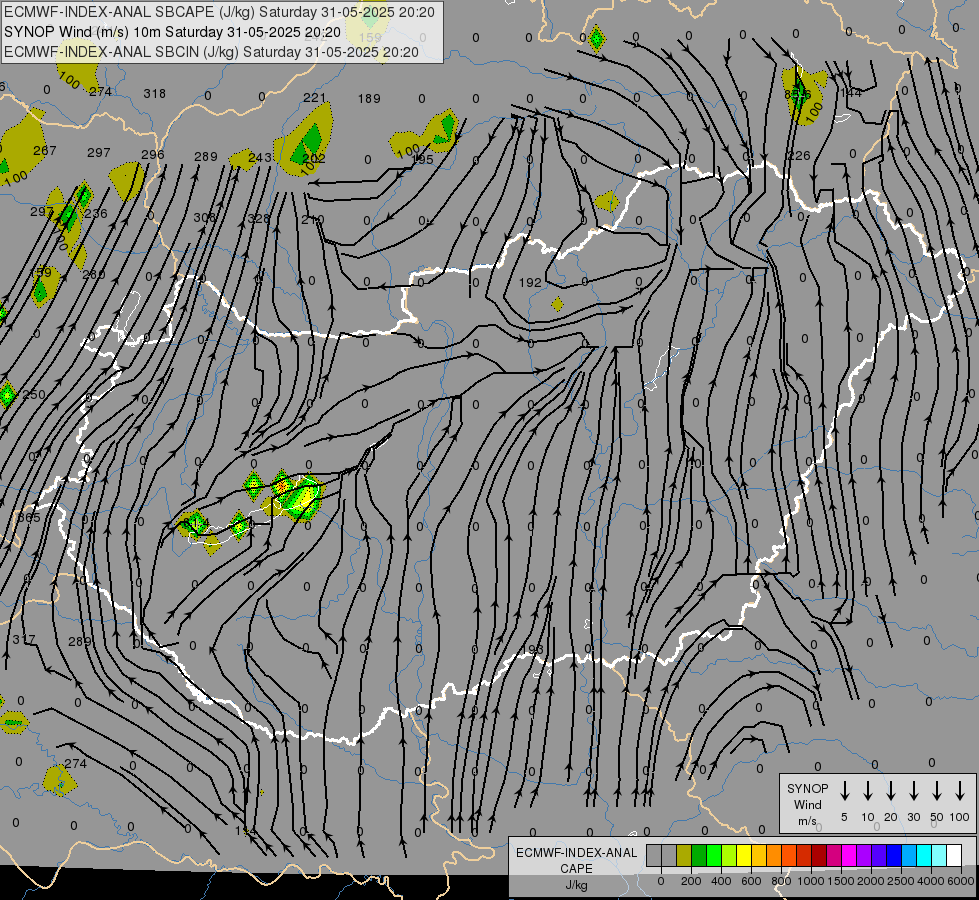The width and height of the screenshot is (979, 900).
Task: Click the 50 m/s wind arrow in legend
Action: coord(937,791)
